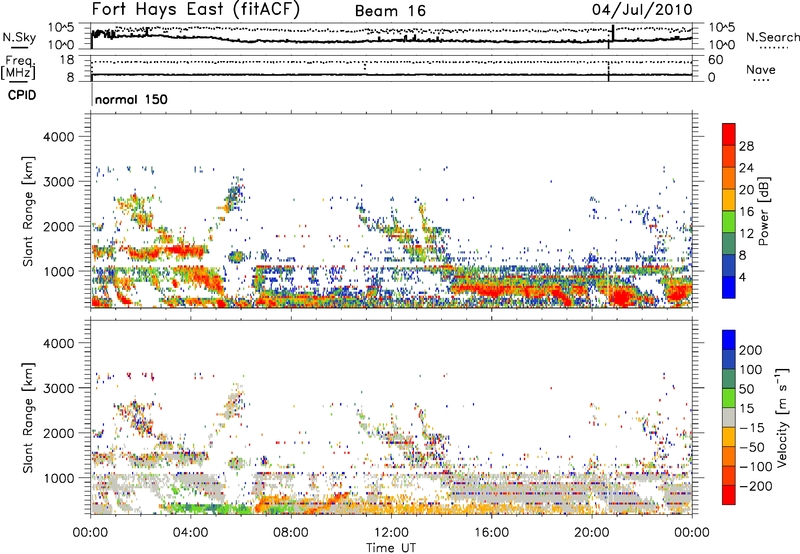800x554 pixels.
Task: Click the "-50" label on the velocity colorbar
Action: pyautogui.click(x=751, y=447)
